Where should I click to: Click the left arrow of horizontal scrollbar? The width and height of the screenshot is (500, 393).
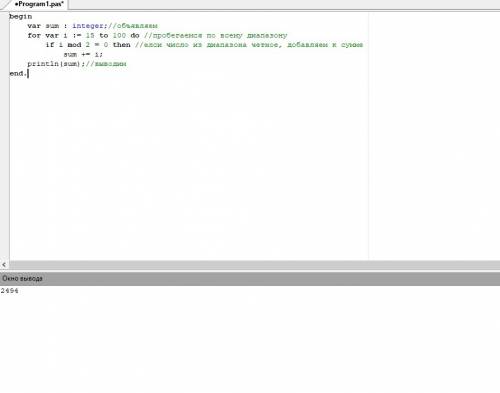click(x=4, y=265)
